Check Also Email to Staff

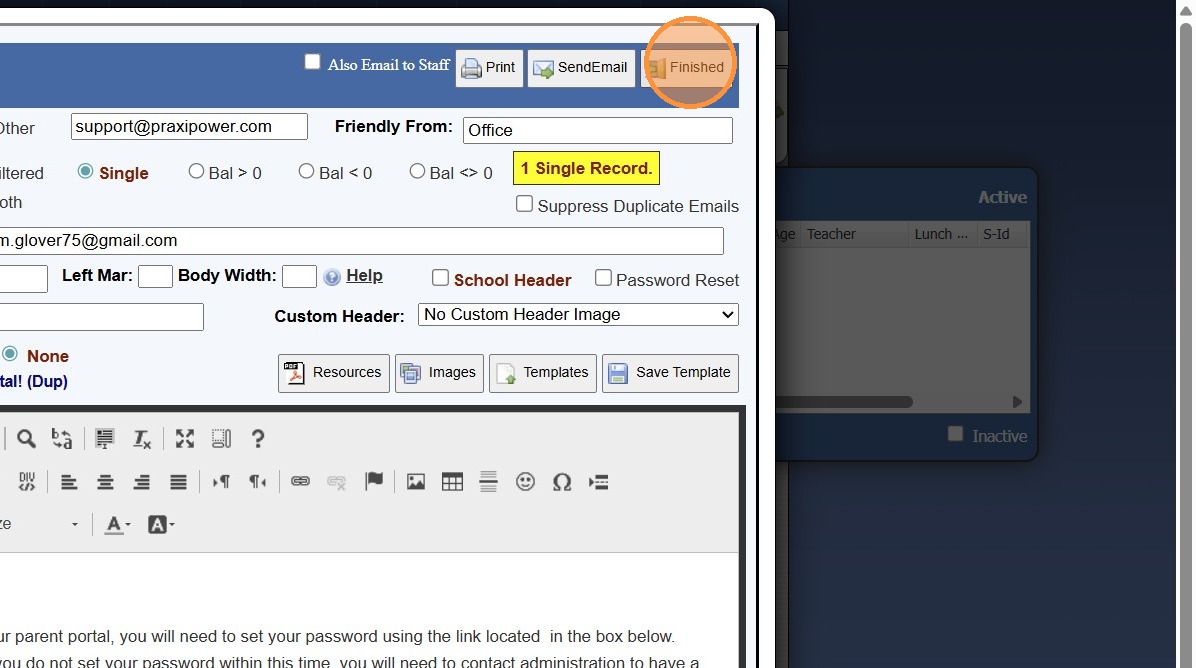tap(313, 62)
